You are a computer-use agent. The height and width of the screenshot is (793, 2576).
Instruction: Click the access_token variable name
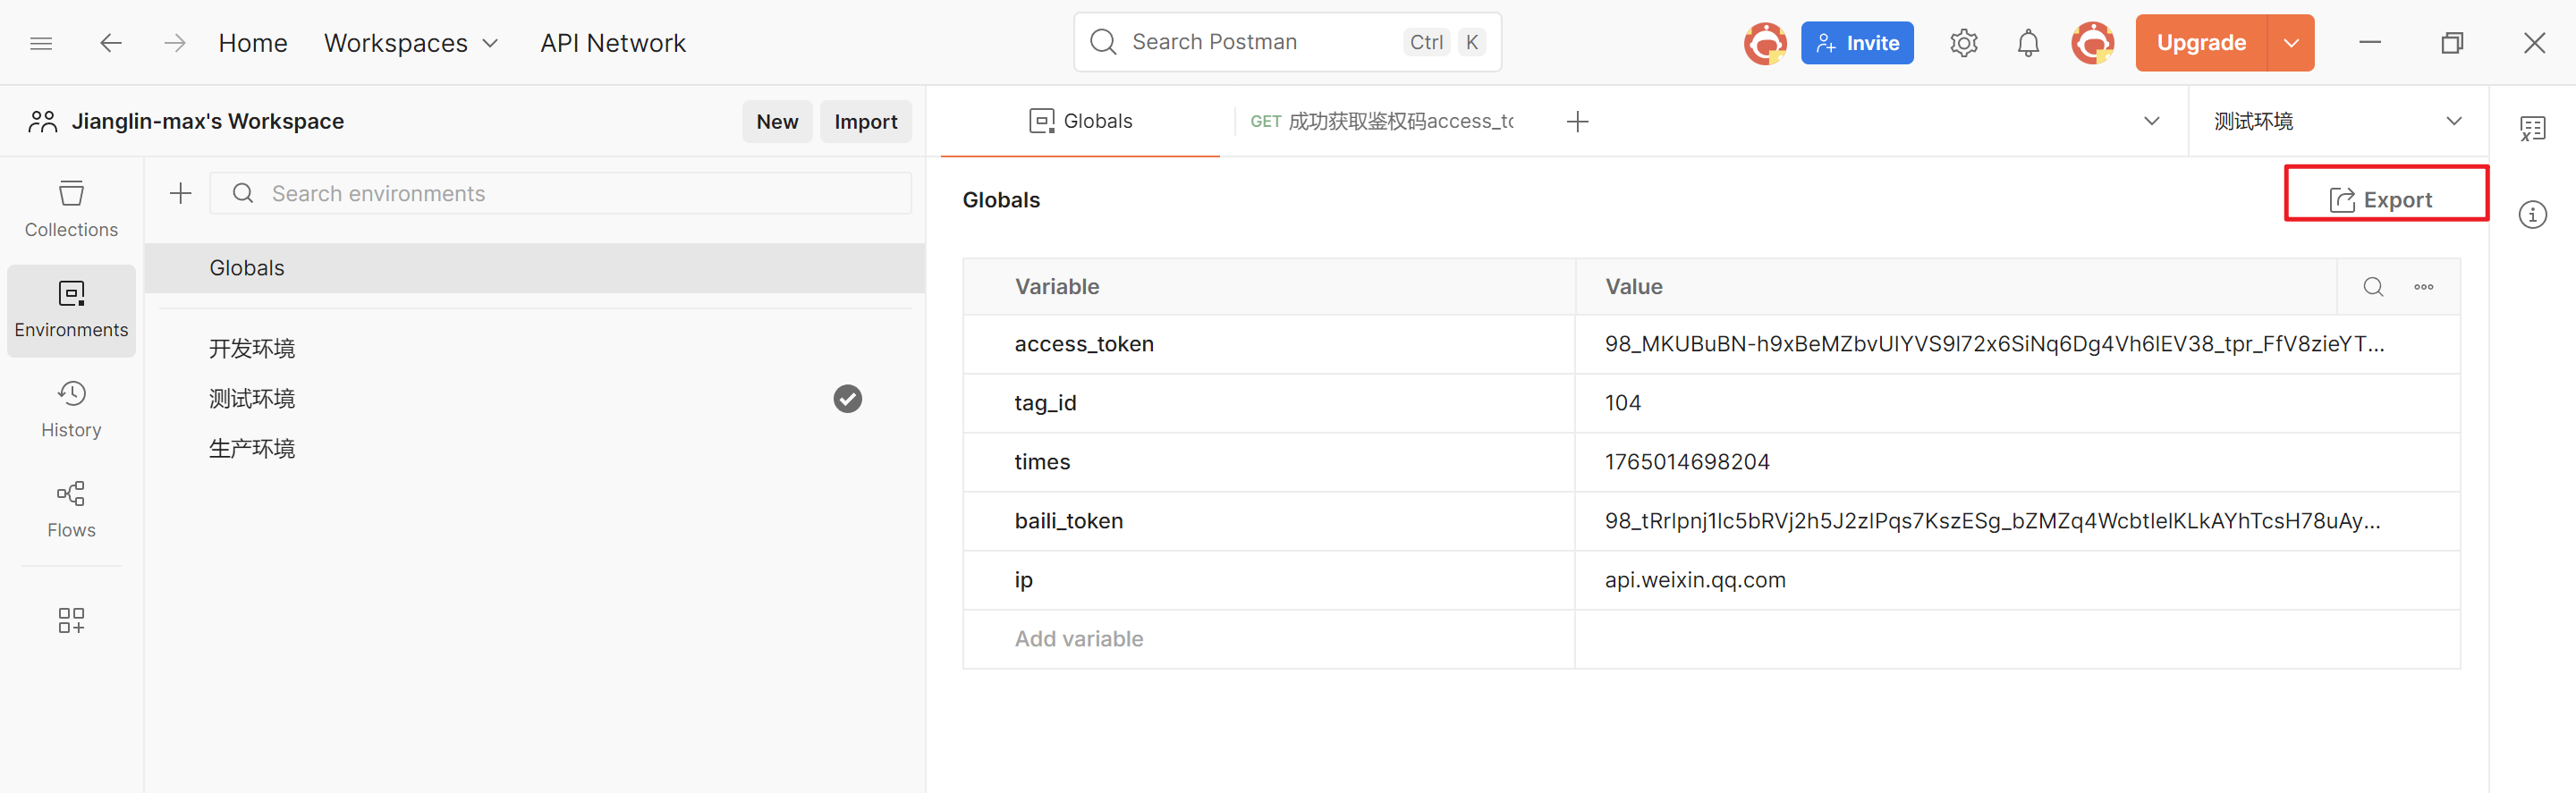coord(1084,344)
